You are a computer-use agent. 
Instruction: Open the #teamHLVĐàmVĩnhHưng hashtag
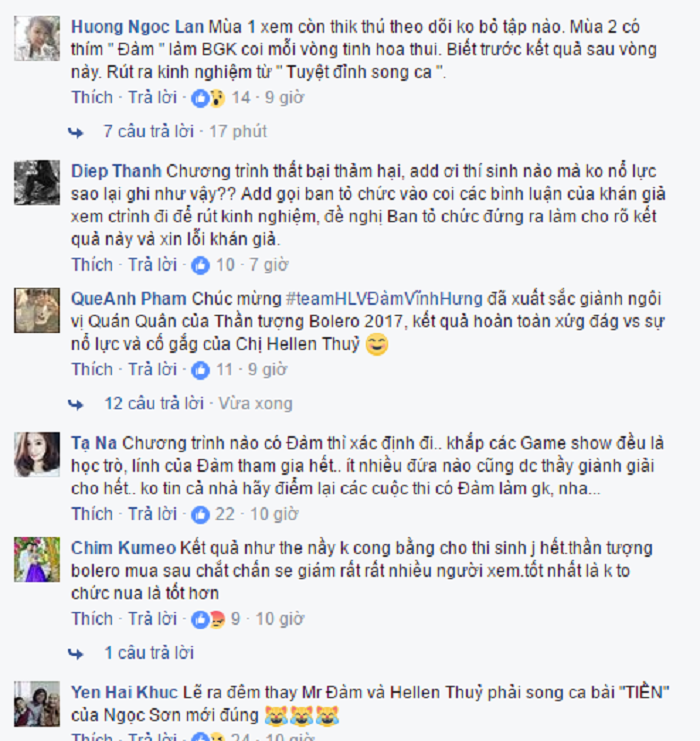click(384, 299)
